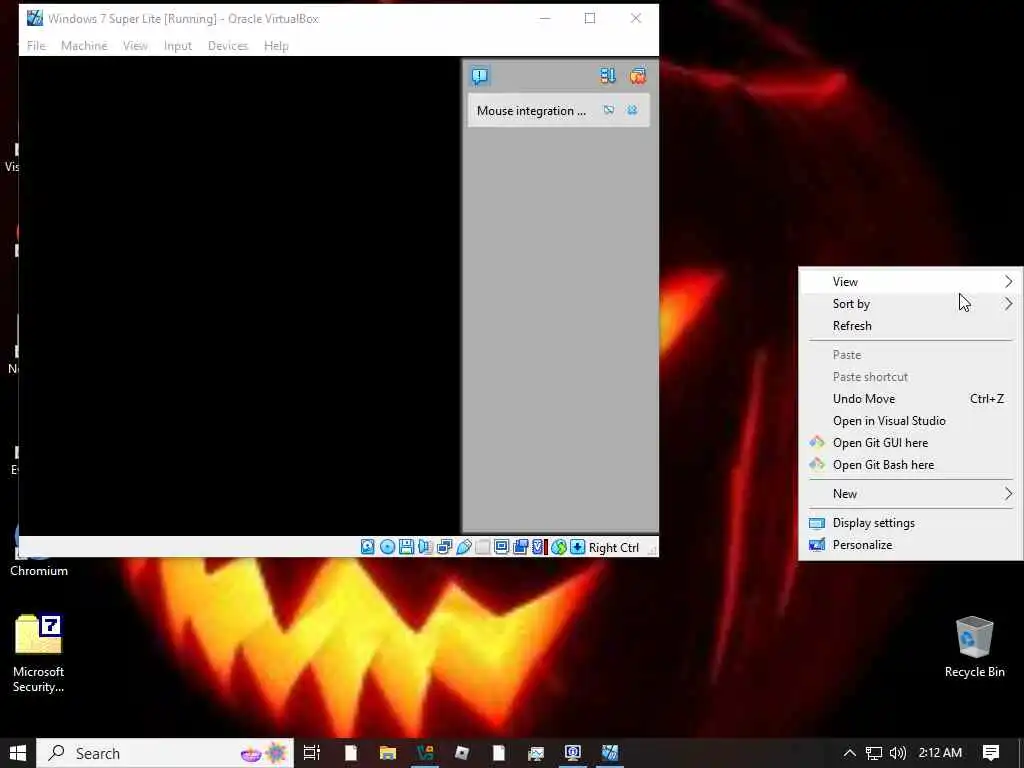Expand the New submenu in context menu
The width and height of the screenshot is (1024, 768).
point(911,494)
